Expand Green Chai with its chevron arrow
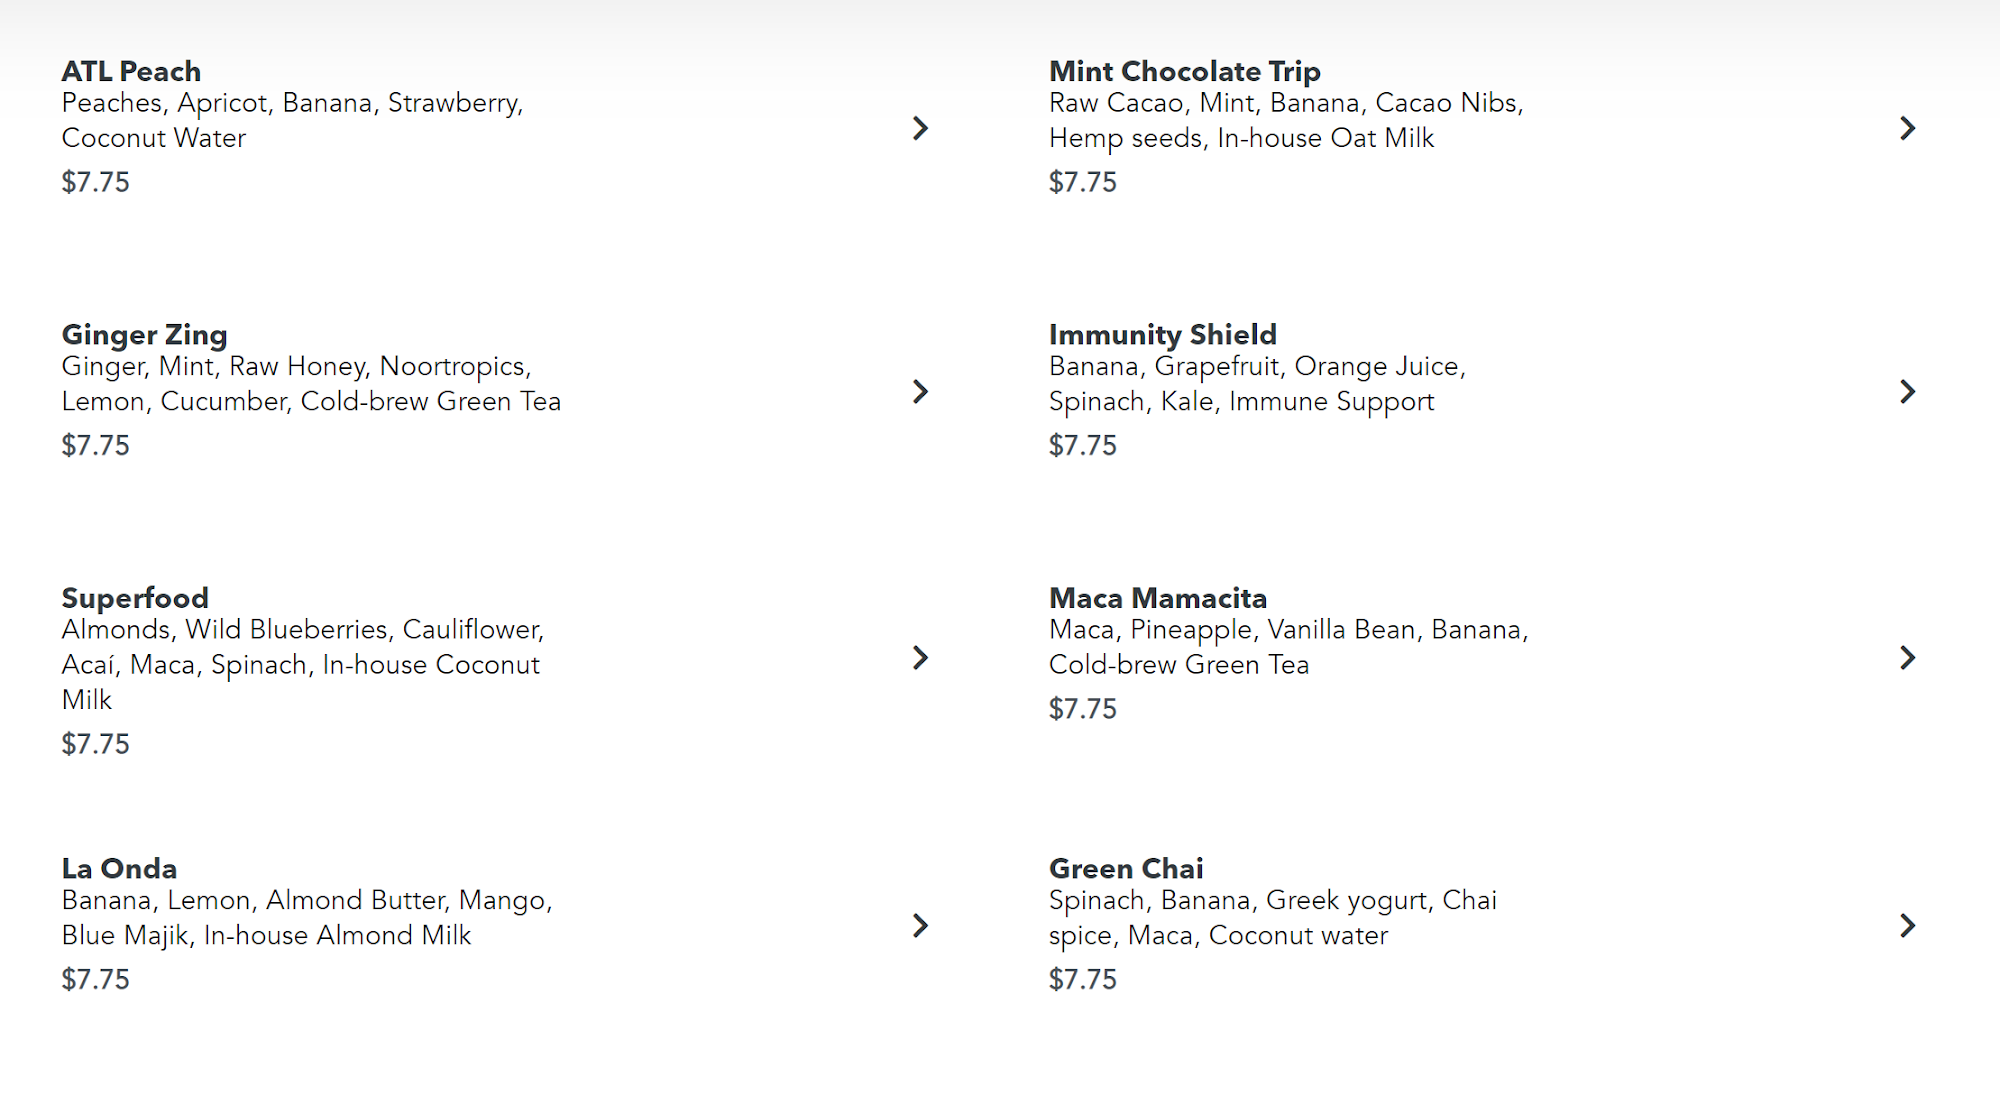 coord(1907,925)
